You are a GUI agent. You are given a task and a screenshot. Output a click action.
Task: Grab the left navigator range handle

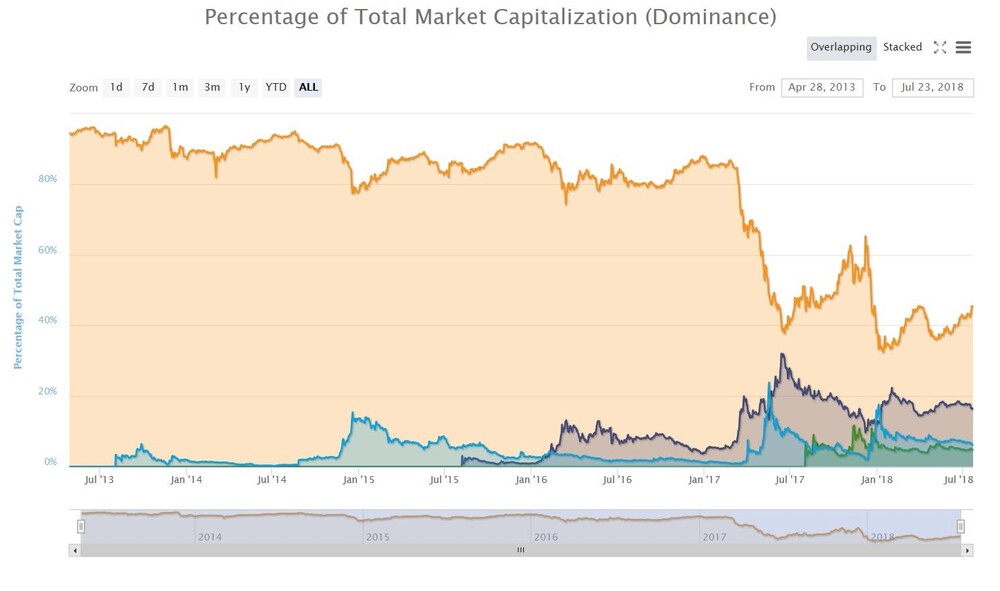[81, 527]
